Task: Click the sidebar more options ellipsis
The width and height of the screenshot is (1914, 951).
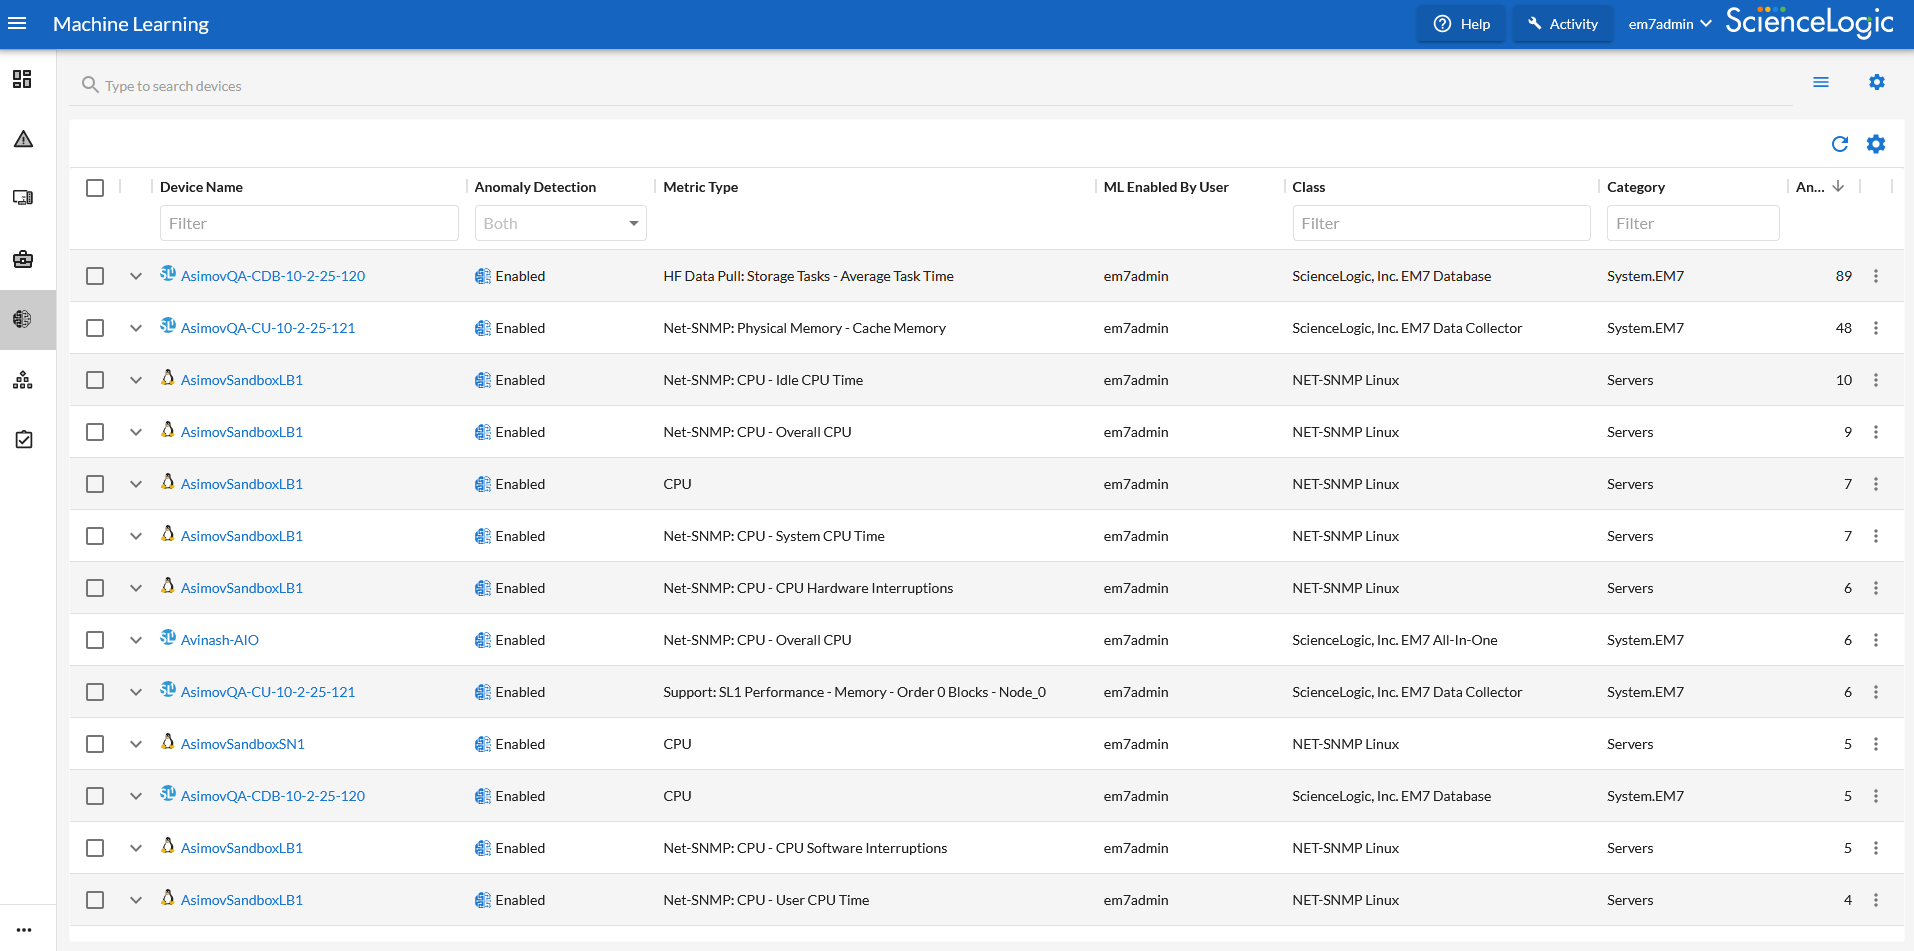Action: [x=24, y=929]
